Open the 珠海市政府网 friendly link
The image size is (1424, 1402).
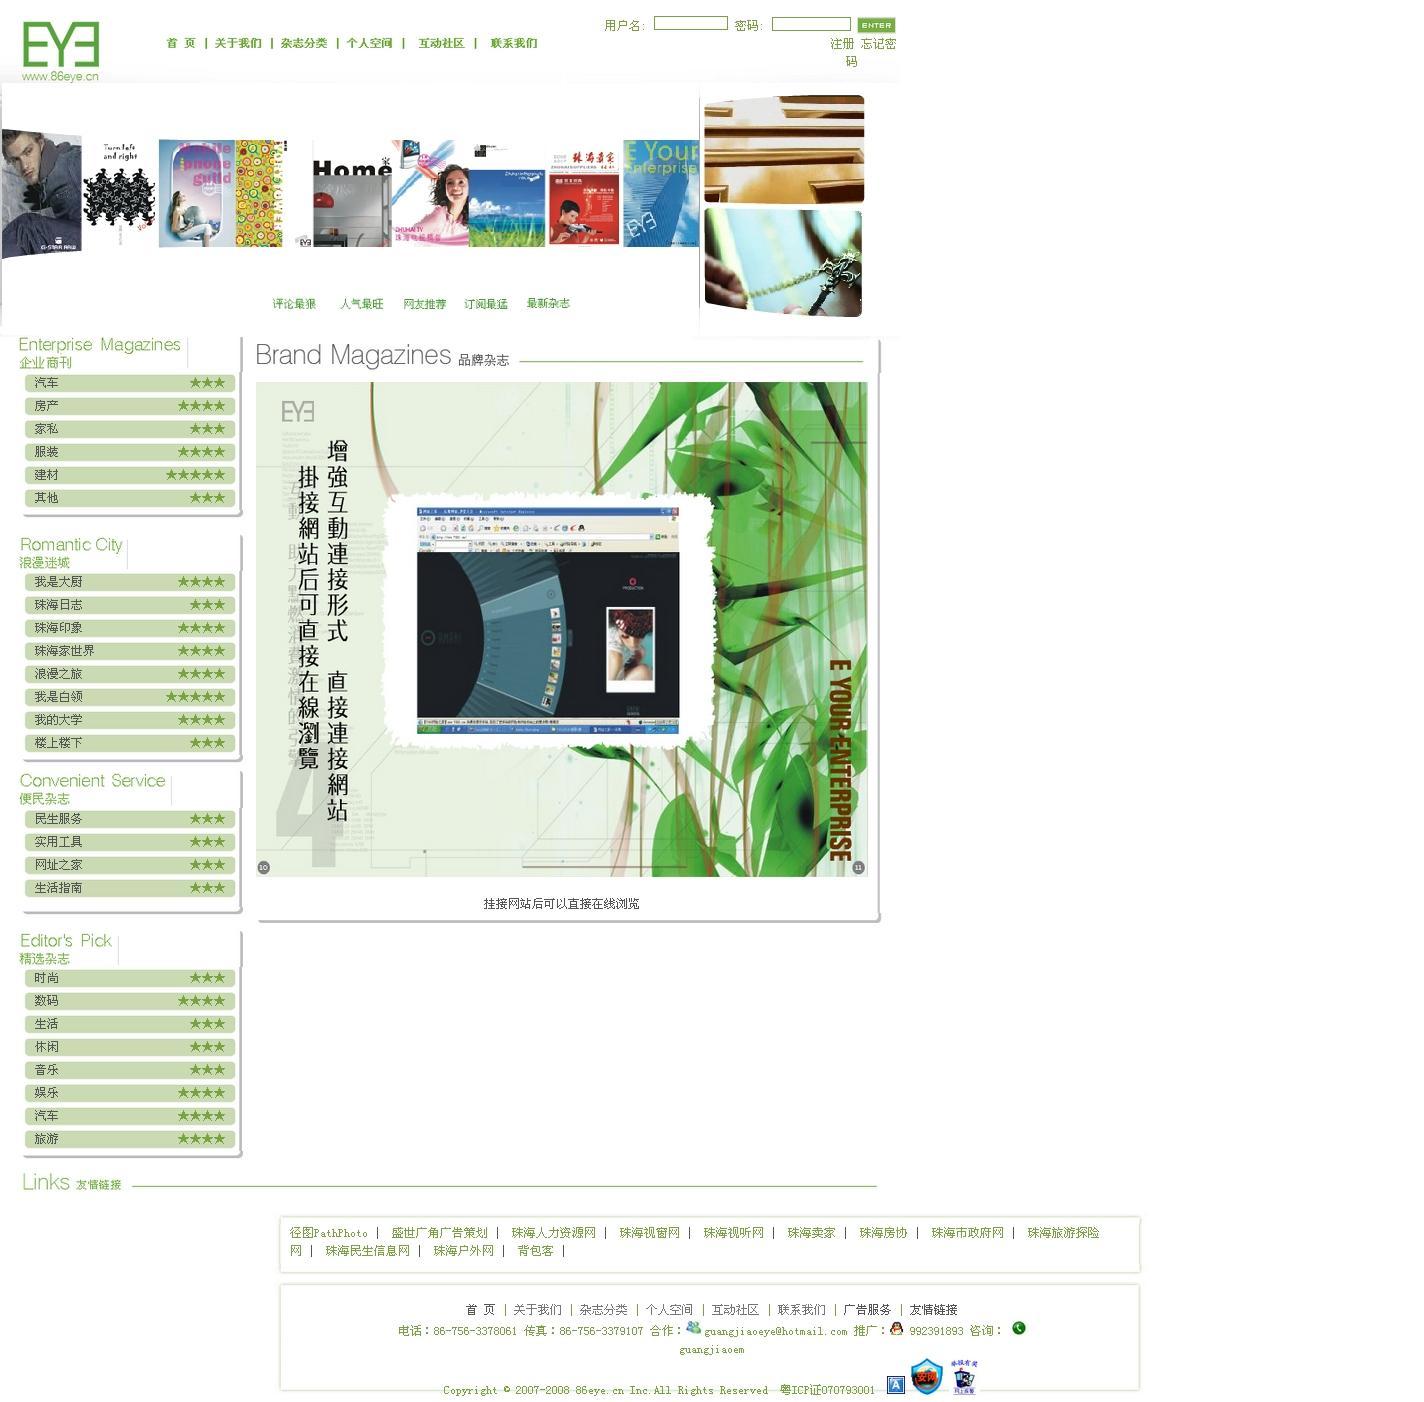967,1233
